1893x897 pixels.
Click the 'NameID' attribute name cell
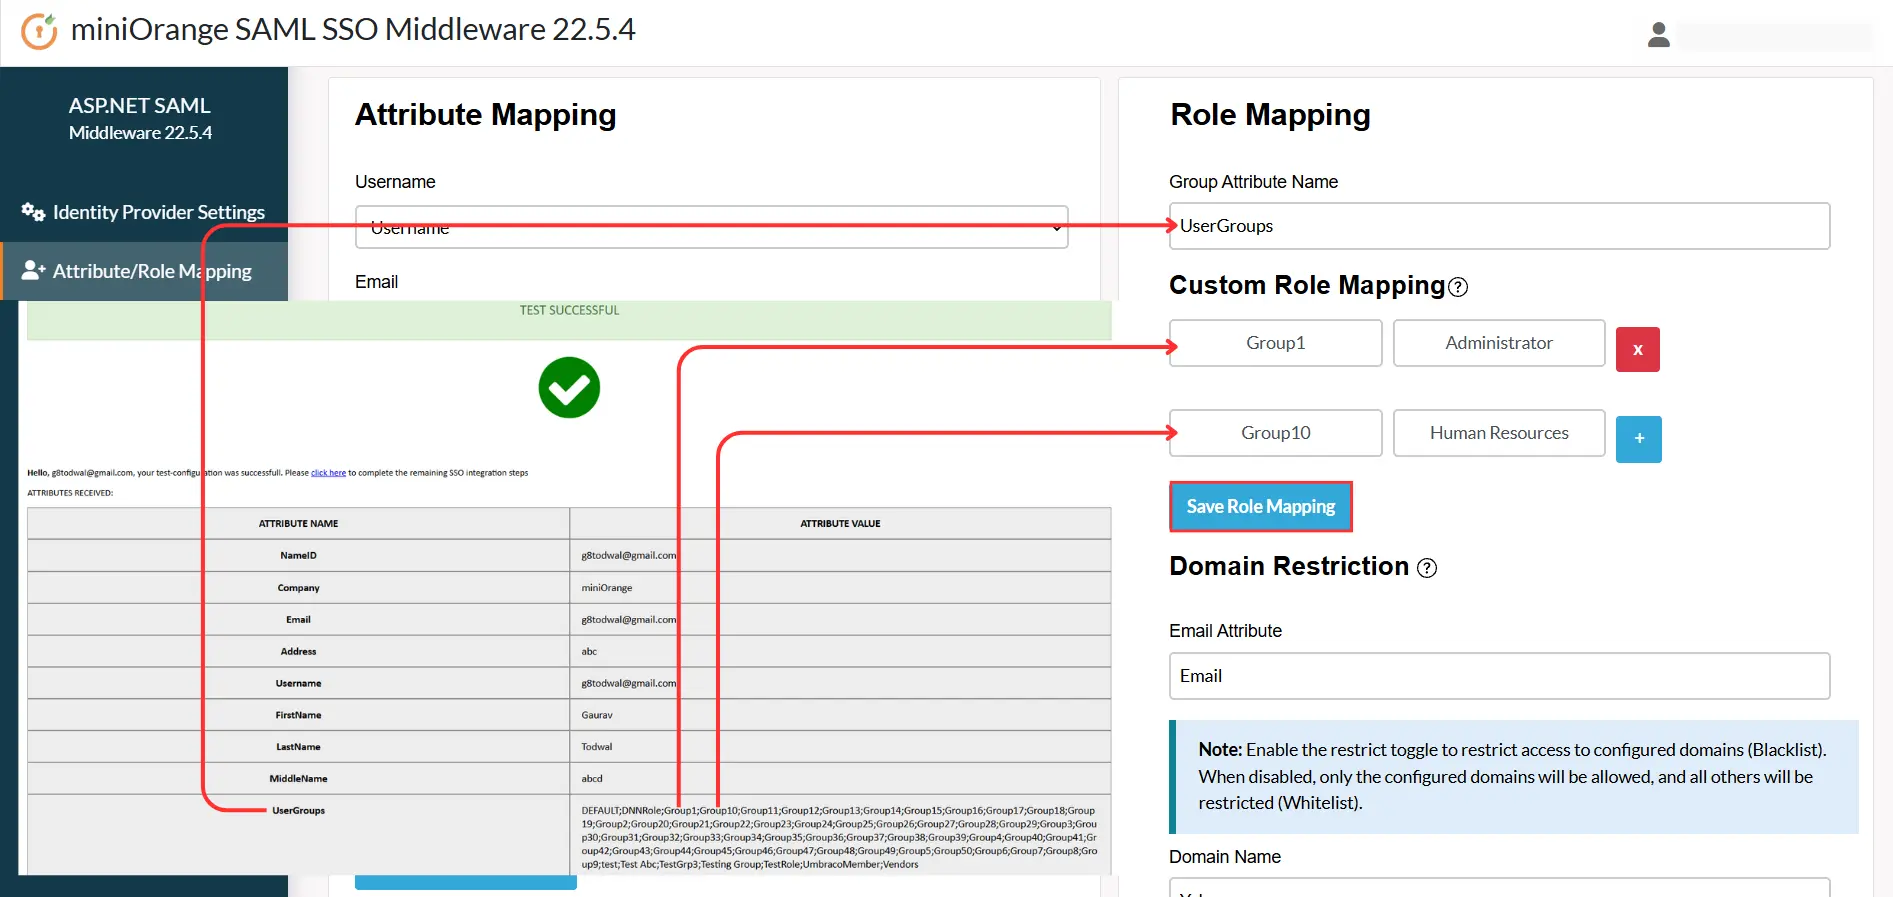click(x=298, y=555)
